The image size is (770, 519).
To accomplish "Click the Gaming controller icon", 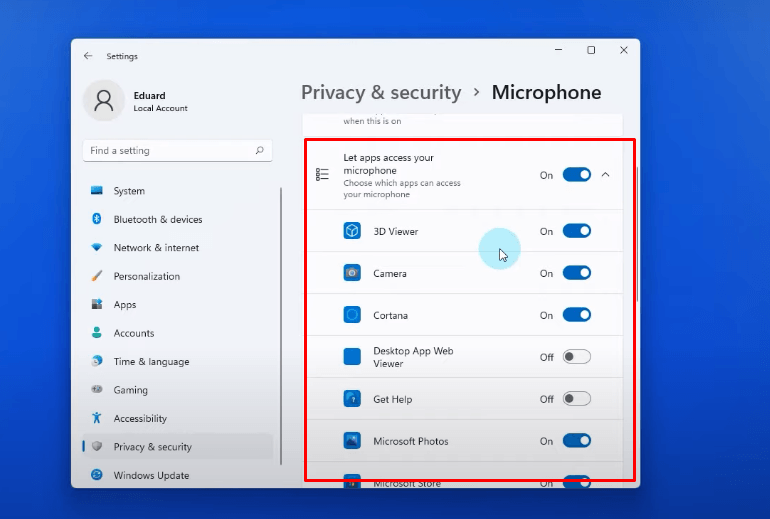I will click(x=97, y=389).
